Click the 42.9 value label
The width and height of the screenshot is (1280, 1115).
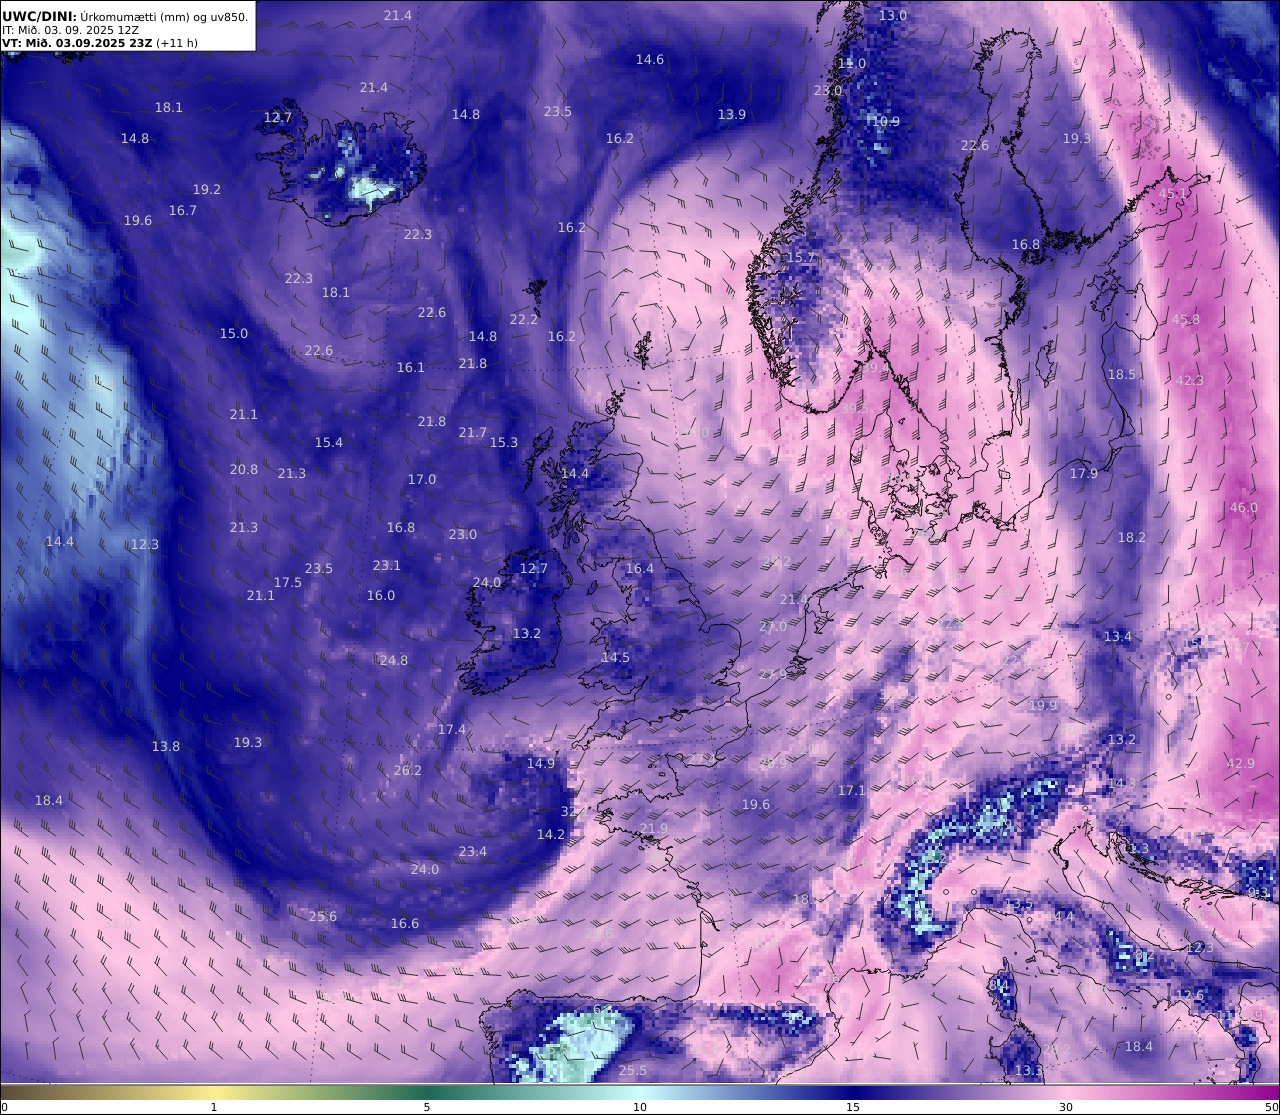(1241, 764)
